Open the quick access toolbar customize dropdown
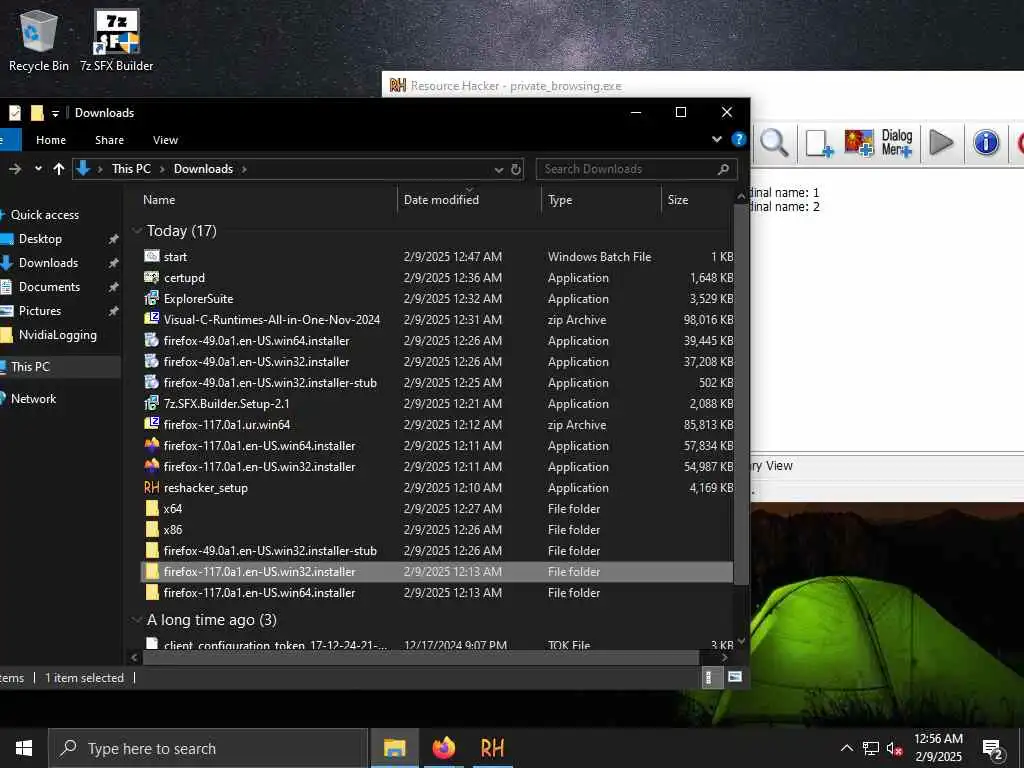The image size is (1024, 768). [56, 114]
